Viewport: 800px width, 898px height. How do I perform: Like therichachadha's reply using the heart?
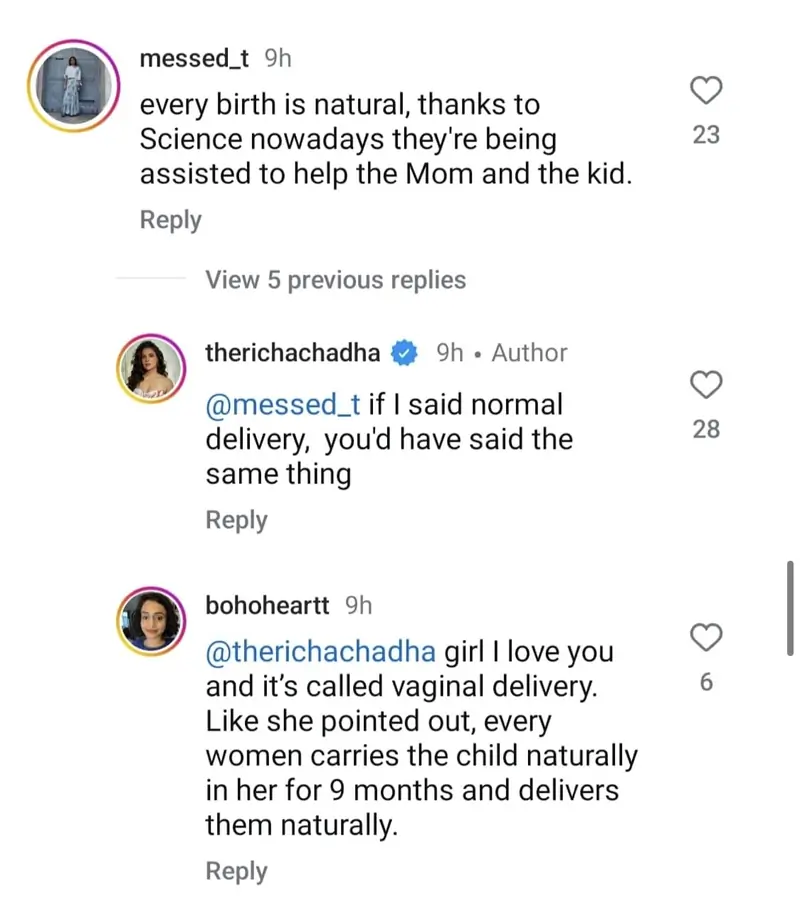click(x=706, y=384)
